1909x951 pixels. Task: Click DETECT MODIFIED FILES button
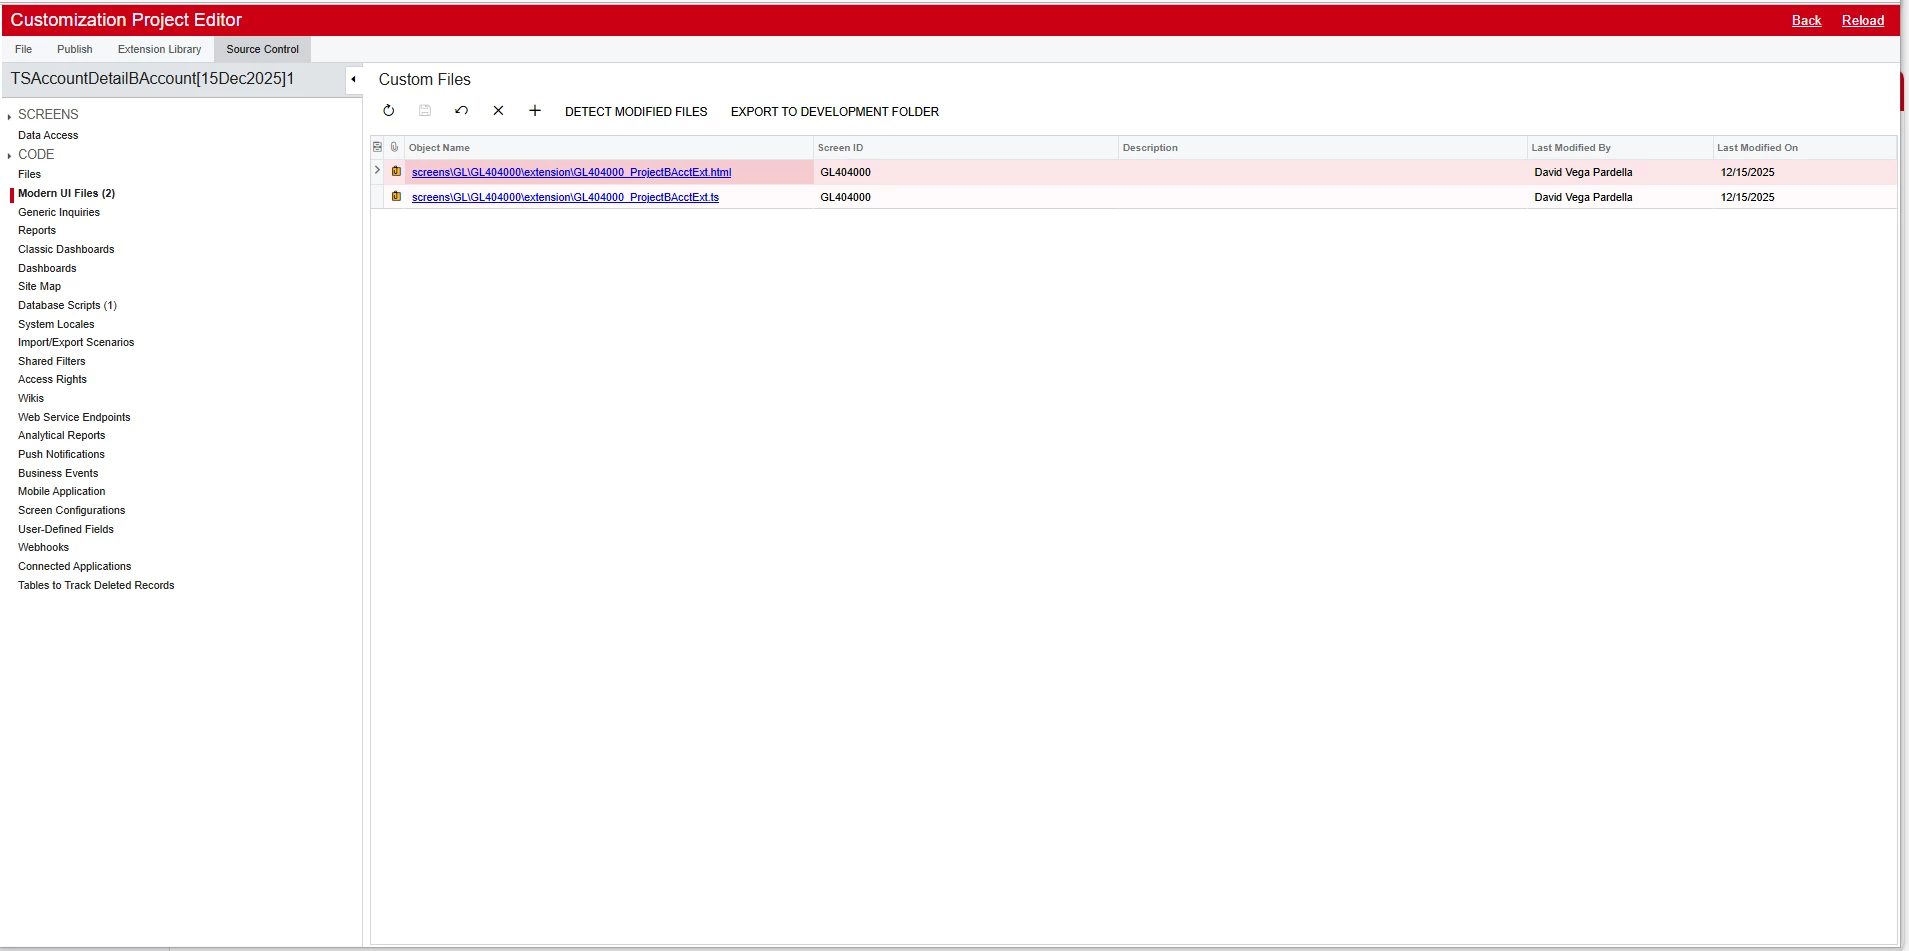click(636, 112)
